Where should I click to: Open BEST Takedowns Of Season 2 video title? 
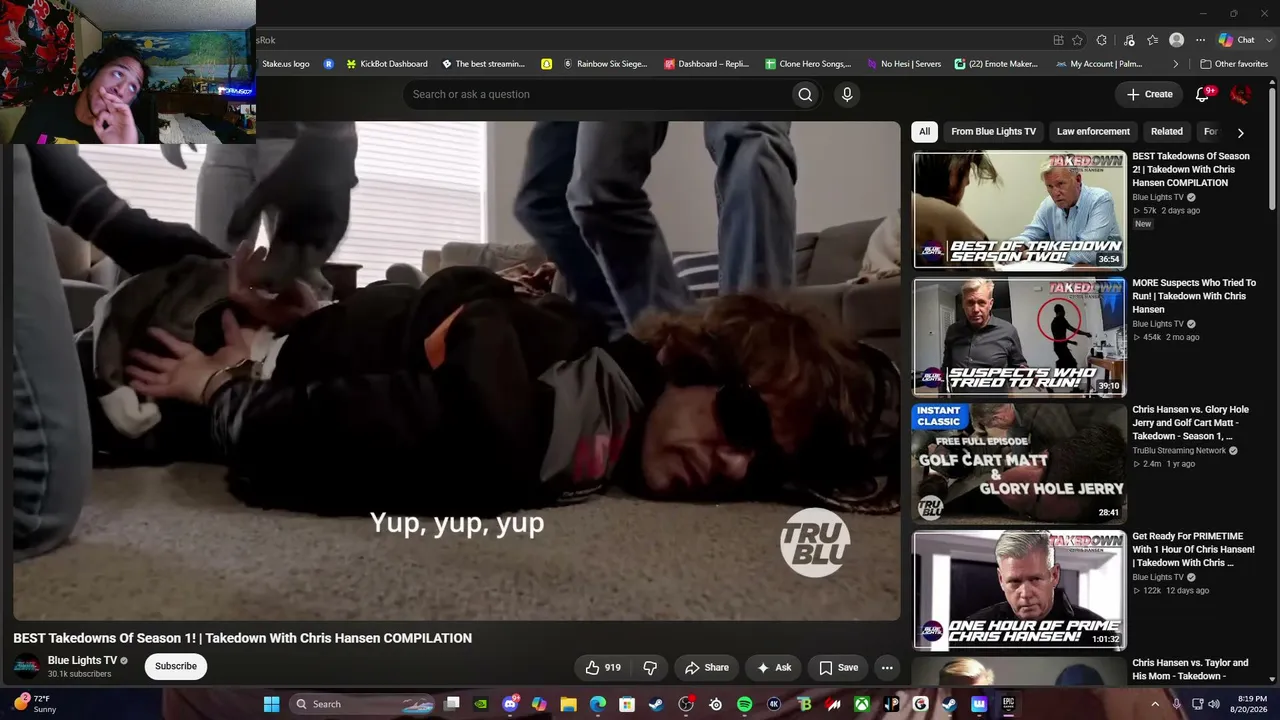1191,169
